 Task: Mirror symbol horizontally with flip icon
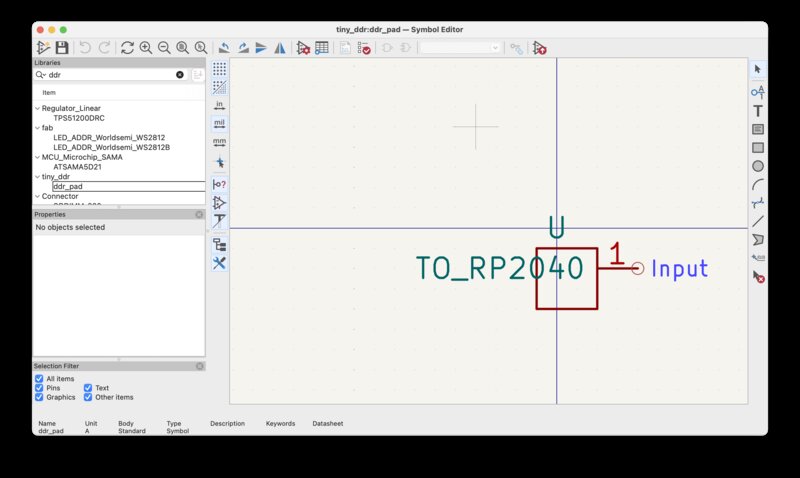pos(280,47)
